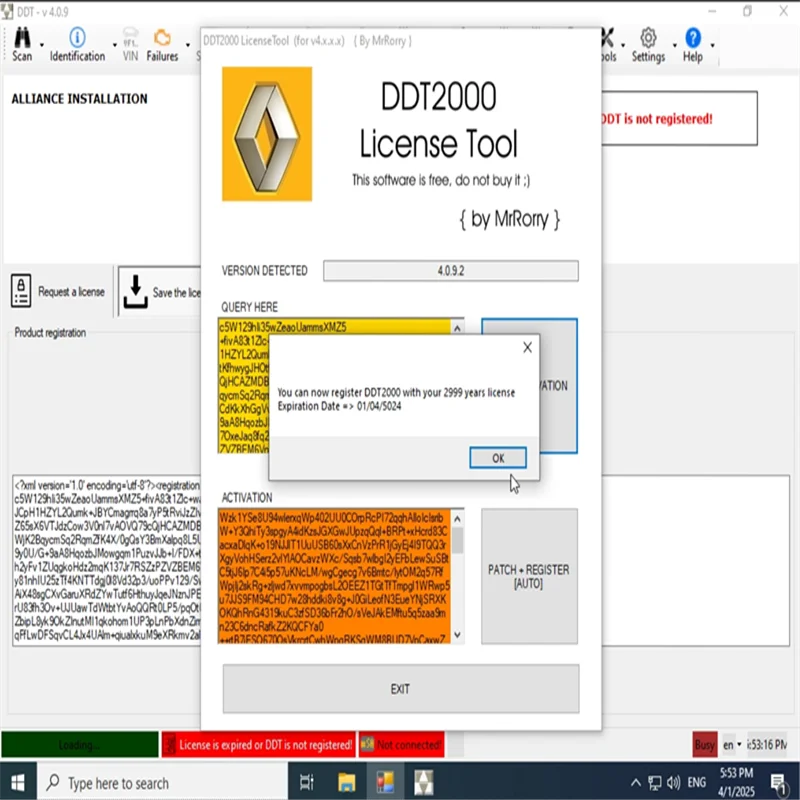Open the notification center icon

click(779, 783)
